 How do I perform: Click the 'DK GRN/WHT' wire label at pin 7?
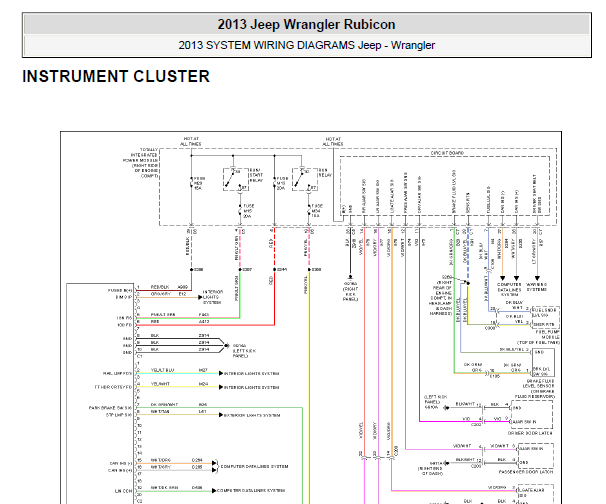[x=164, y=404]
